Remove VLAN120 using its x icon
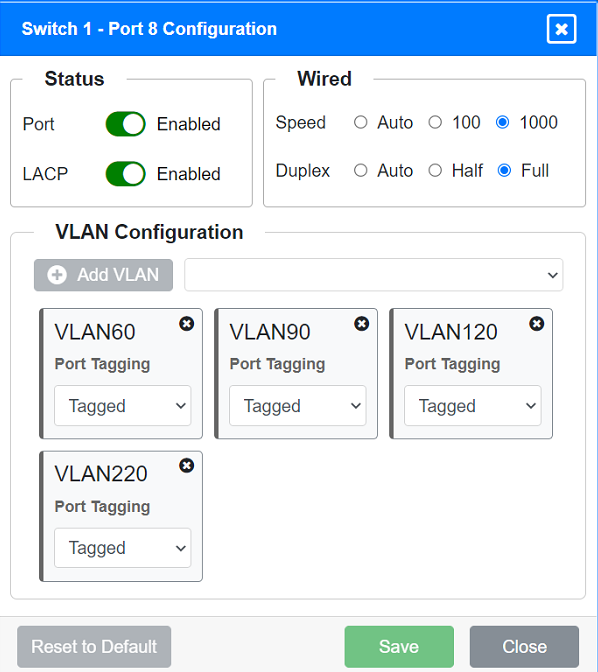 [536, 324]
